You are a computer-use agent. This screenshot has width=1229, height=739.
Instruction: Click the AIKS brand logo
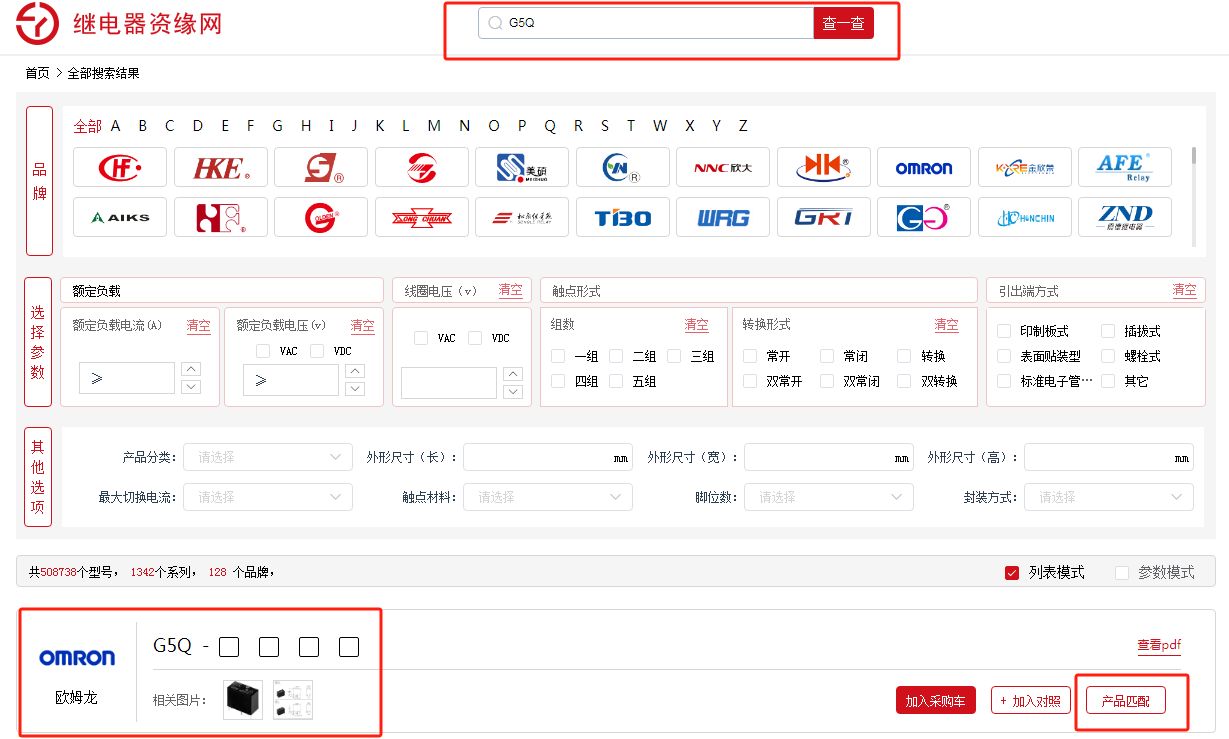[x=120, y=217]
